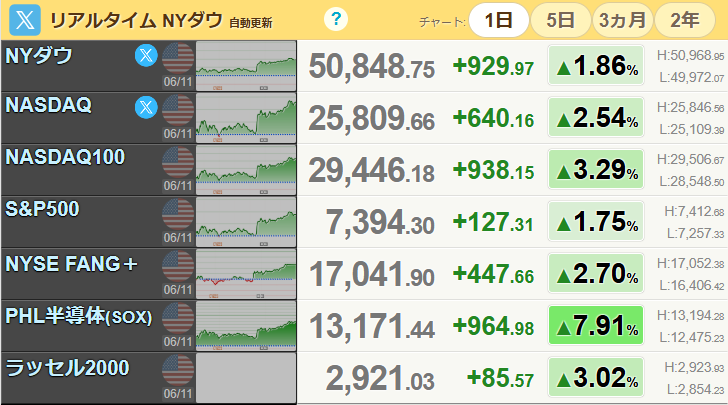Switch chart range to 5日
Image resolution: width=728 pixels, height=405 pixels.
[x=560, y=20]
